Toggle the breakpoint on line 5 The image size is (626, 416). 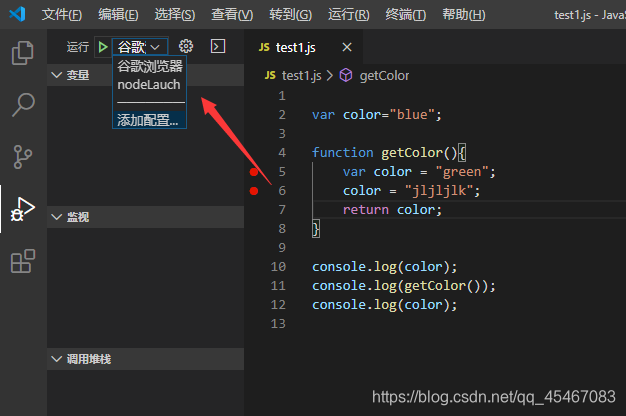click(x=254, y=172)
